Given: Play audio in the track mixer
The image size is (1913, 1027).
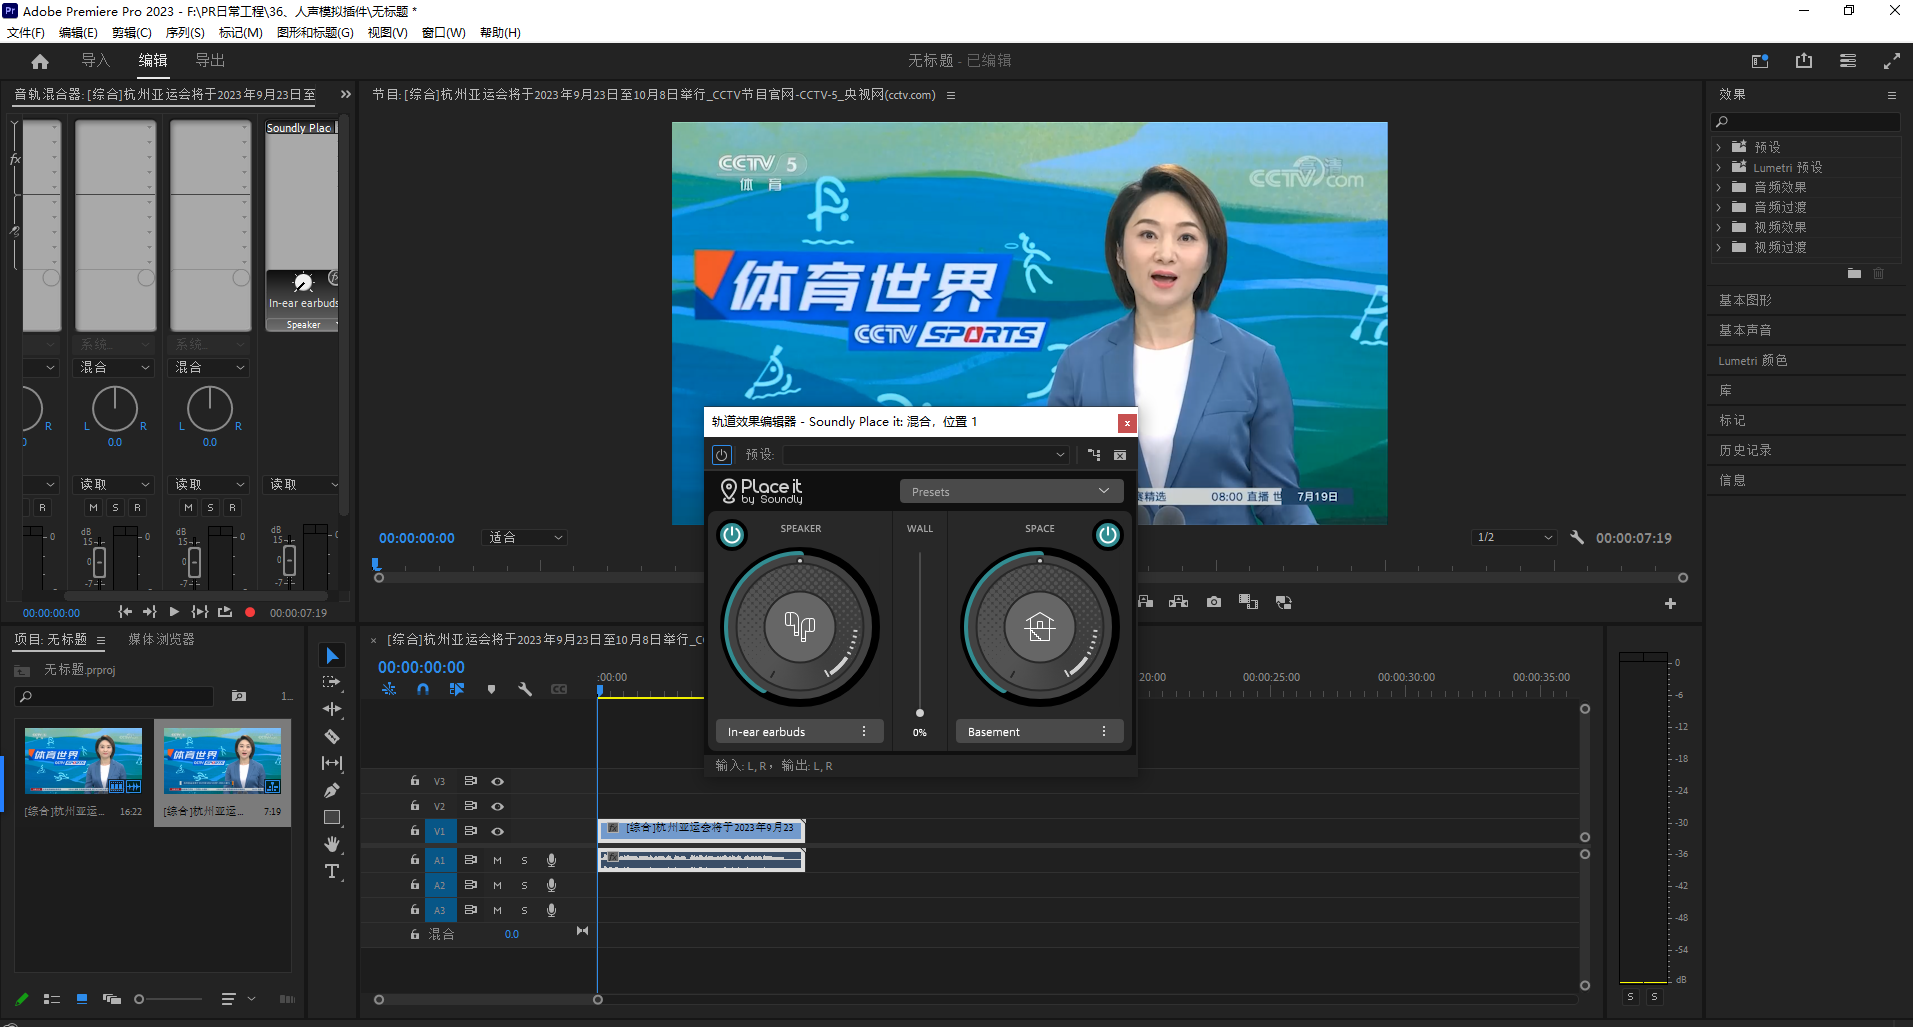Looking at the screenshot, I should (x=174, y=612).
